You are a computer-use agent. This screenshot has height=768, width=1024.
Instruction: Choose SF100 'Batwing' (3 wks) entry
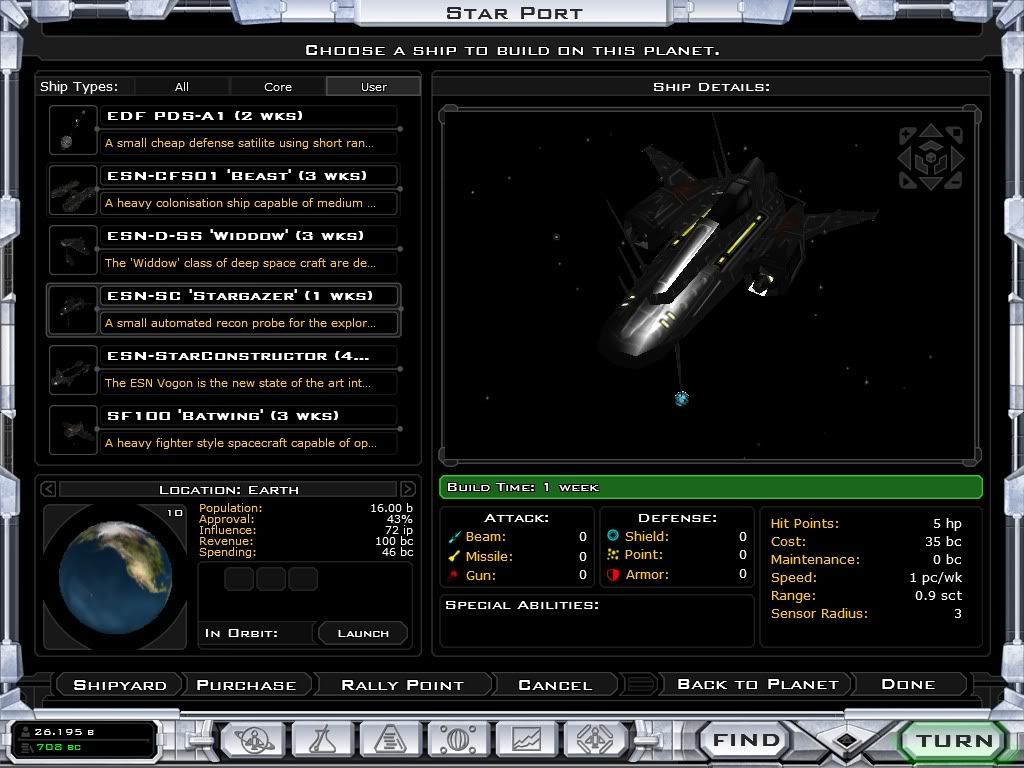click(248, 416)
